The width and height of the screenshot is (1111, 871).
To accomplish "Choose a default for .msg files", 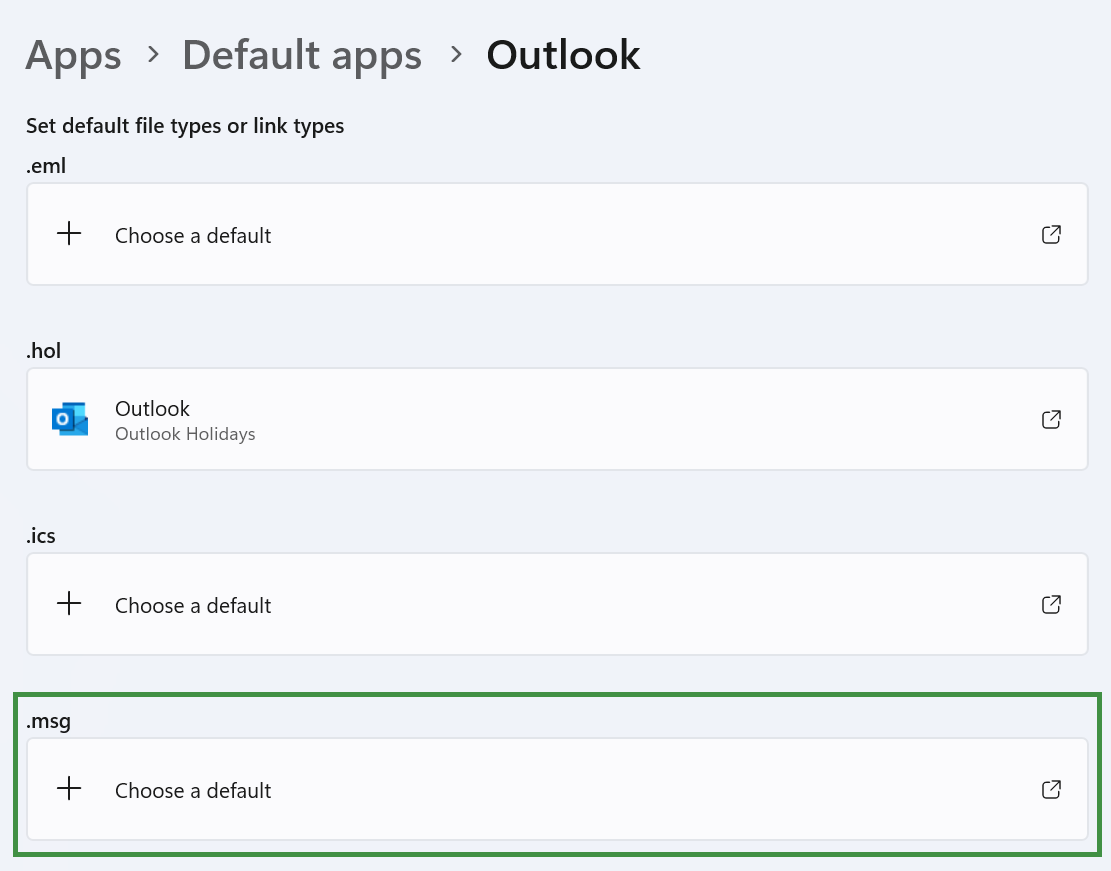I will click(x=193, y=791).
